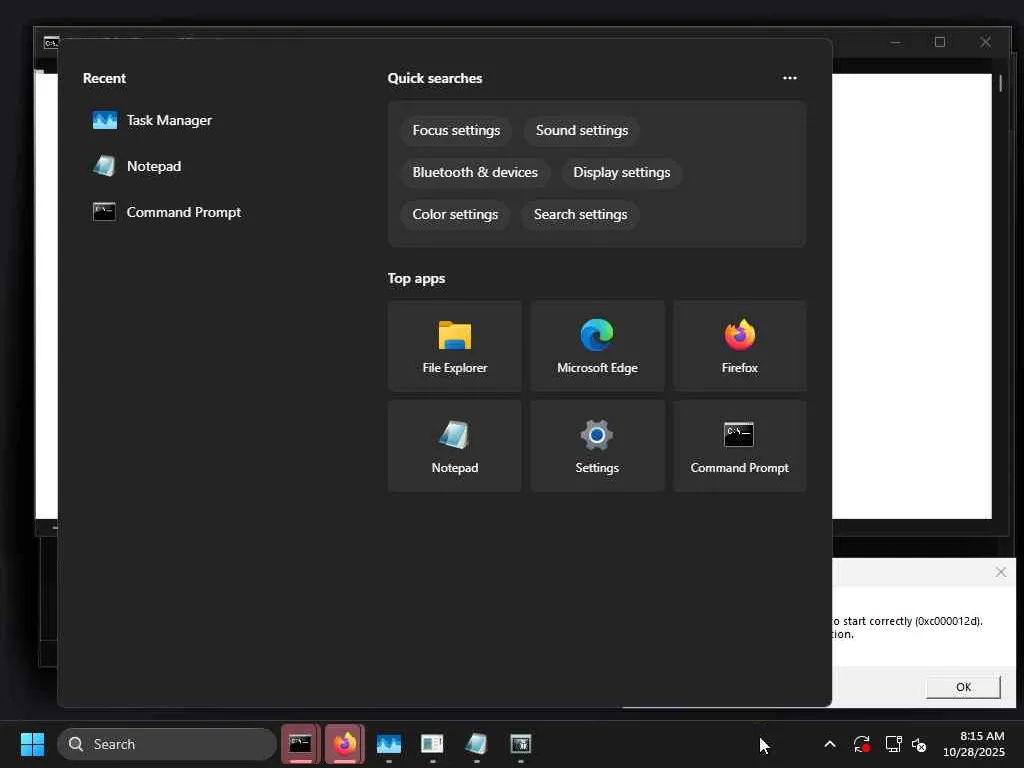Image resolution: width=1024 pixels, height=768 pixels.
Task: Open the Notepad tile in Top apps
Action: [x=455, y=446]
